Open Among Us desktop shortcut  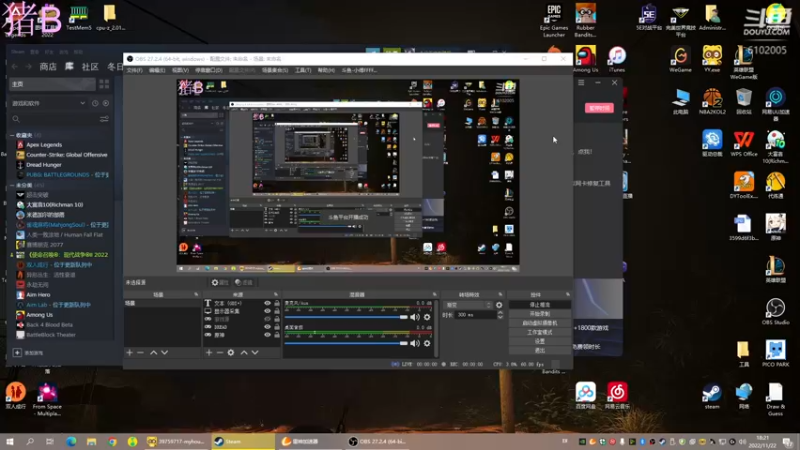pos(585,59)
